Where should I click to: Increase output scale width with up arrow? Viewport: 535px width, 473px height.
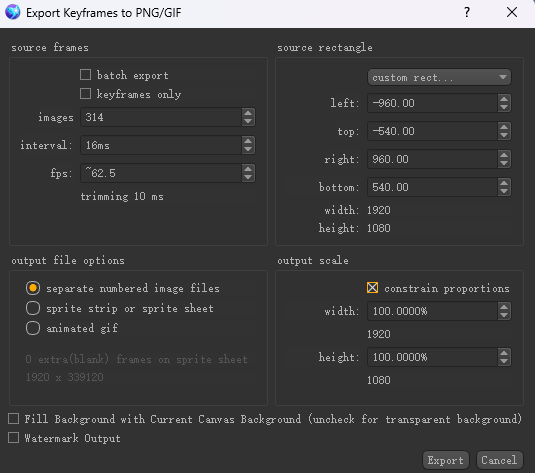tap(504, 307)
